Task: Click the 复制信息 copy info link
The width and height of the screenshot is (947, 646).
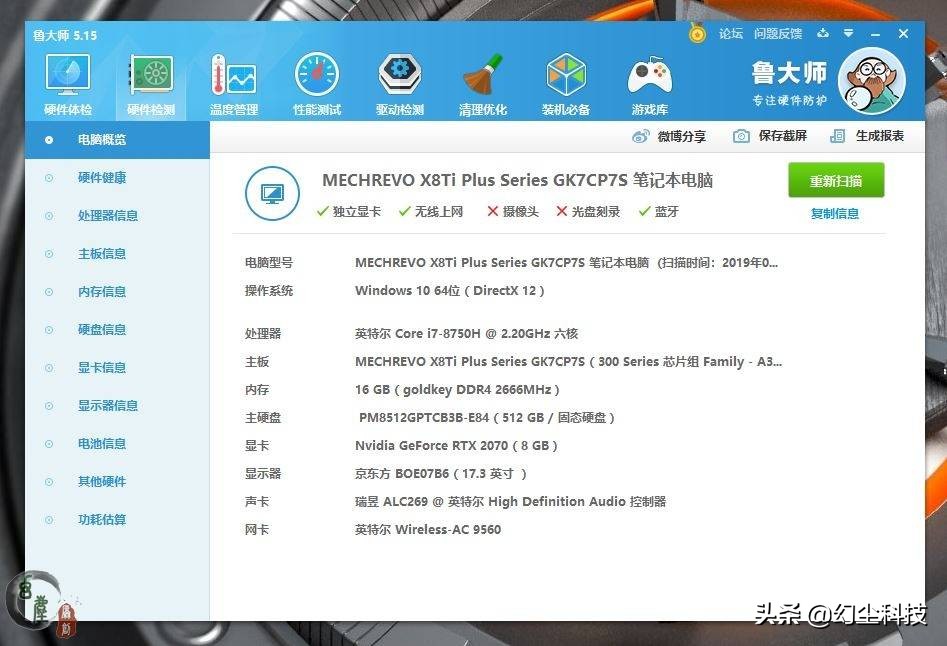Action: click(834, 213)
